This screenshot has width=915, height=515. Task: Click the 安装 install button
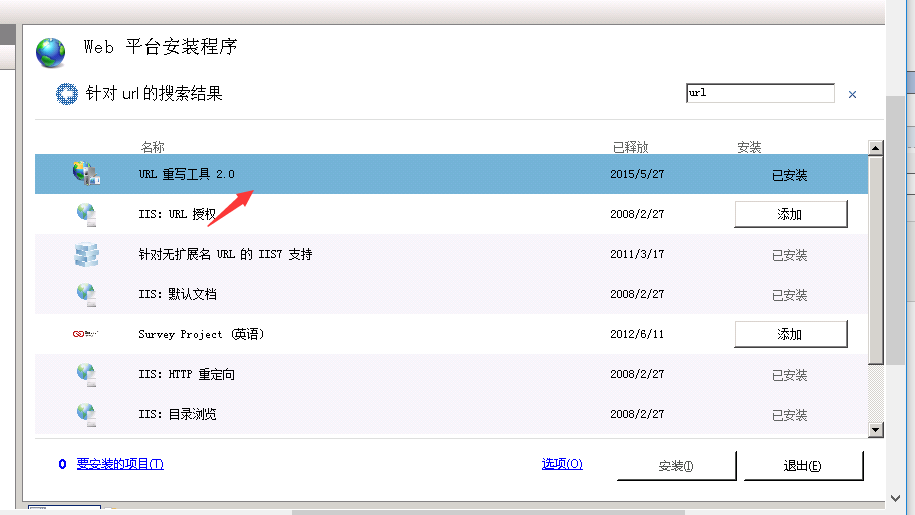(x=676, y=465)
